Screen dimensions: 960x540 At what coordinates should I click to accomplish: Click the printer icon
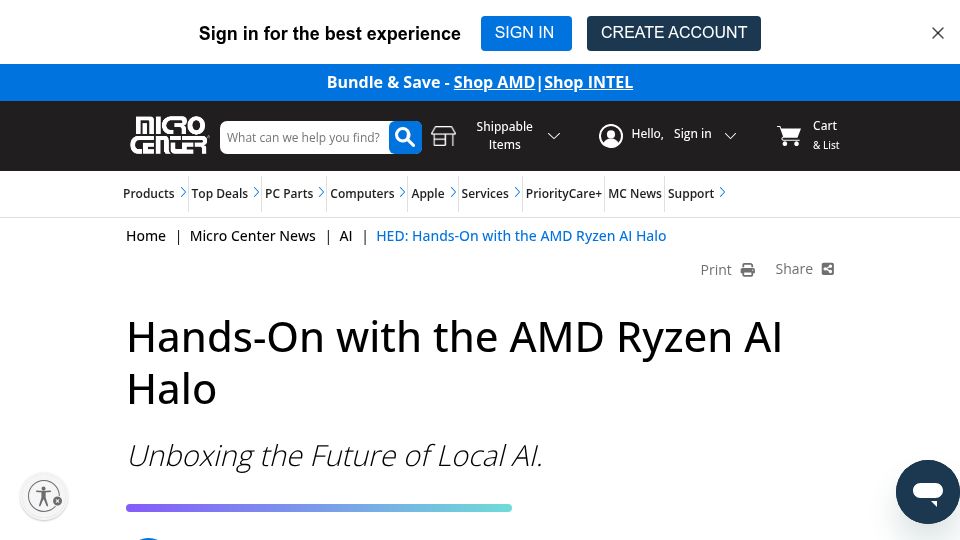(748, 270)
